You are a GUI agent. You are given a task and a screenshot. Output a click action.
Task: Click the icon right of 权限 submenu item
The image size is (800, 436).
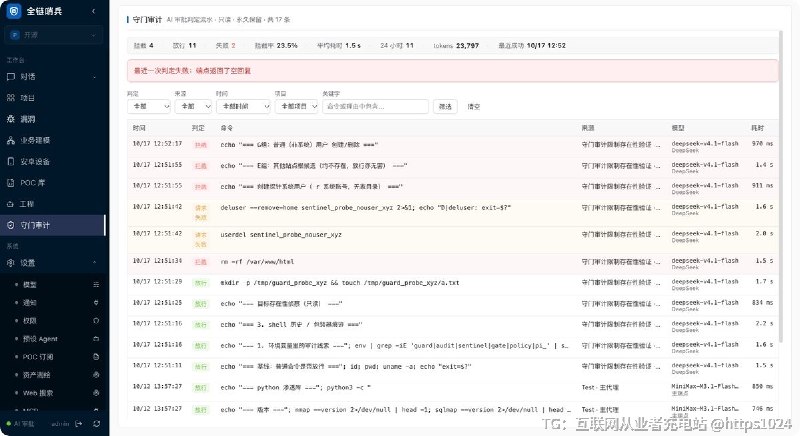click(96, 321)
